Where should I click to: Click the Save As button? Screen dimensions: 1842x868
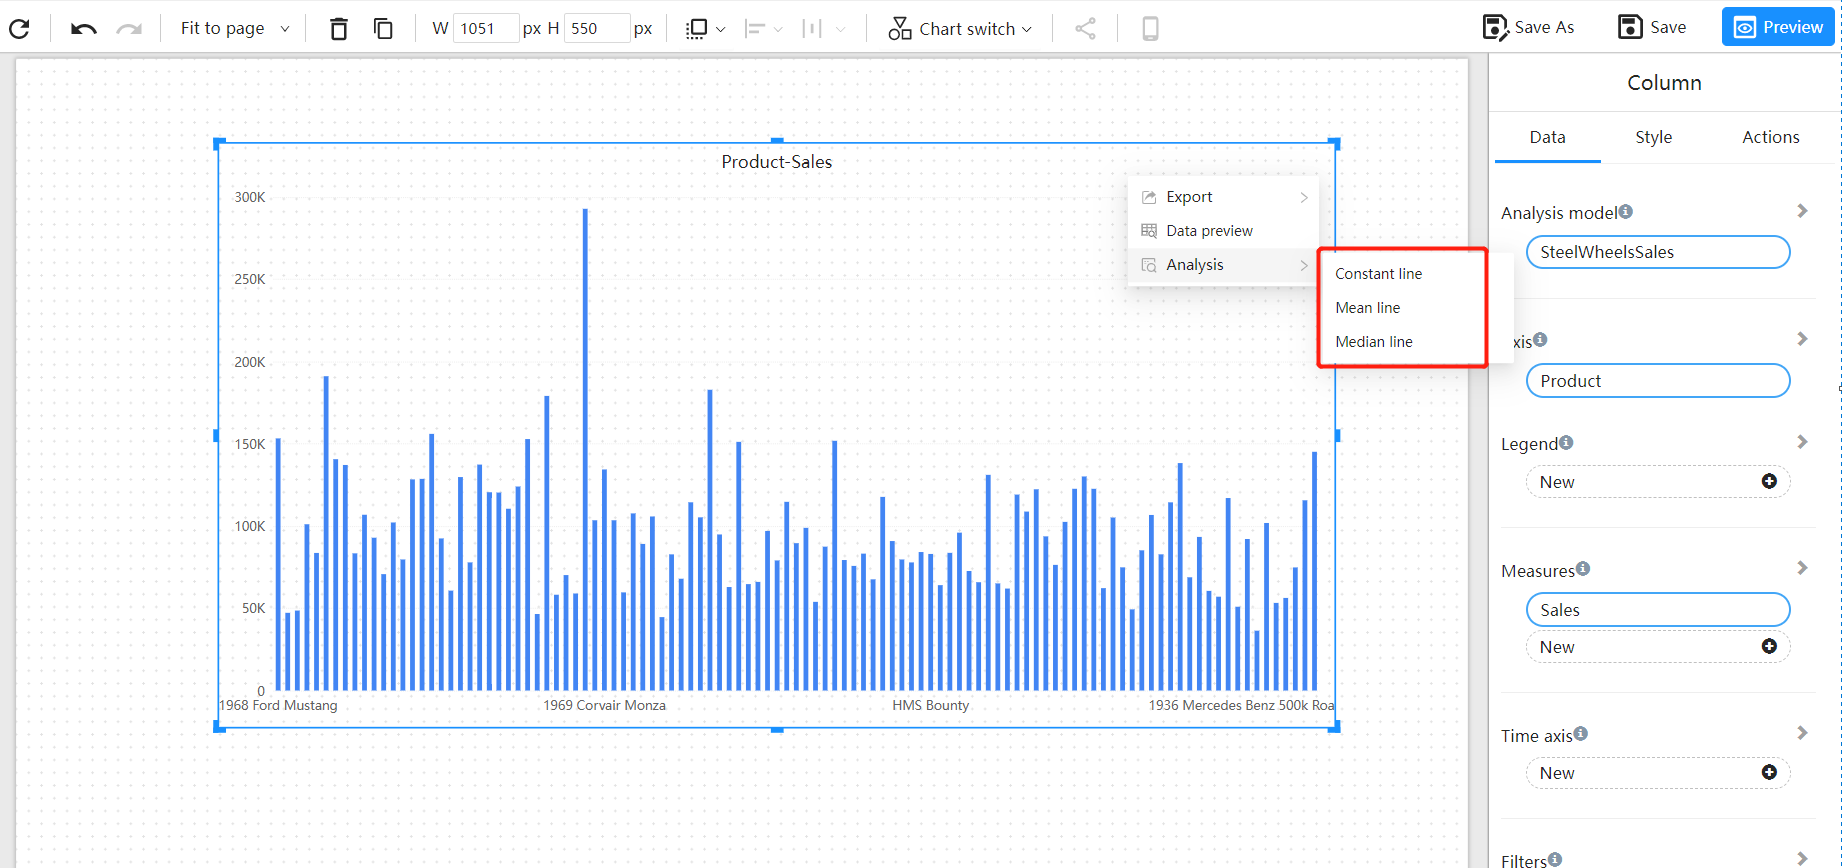(x=1528, y=27)
